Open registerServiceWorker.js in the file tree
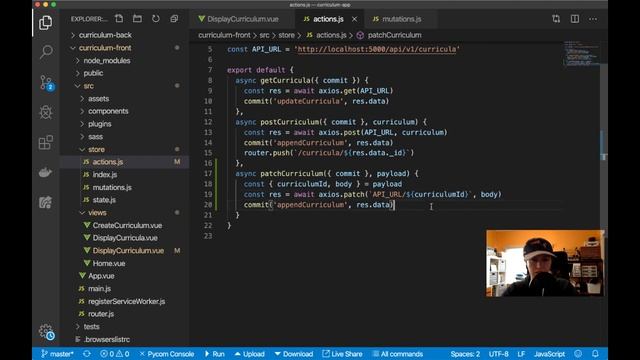This screenshot has height=360, width=640. coord(127,301)
